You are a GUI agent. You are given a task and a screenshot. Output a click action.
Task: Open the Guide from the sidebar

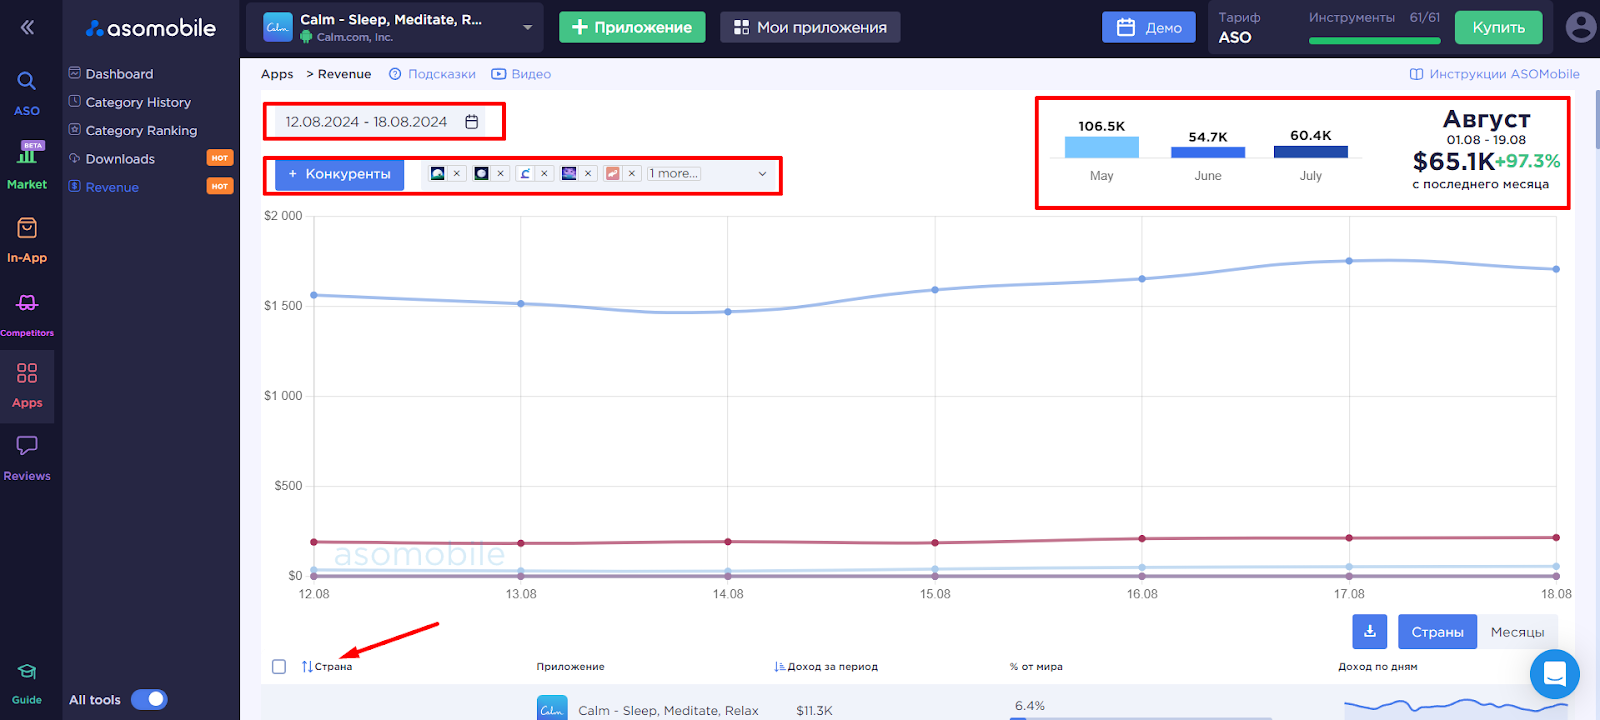tap(27, 685)
